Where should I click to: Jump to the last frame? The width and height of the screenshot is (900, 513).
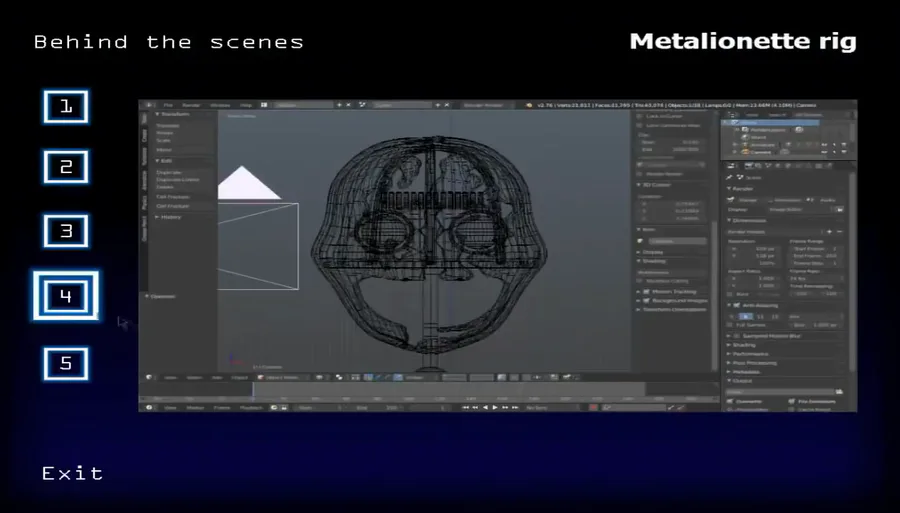(515, 407)
